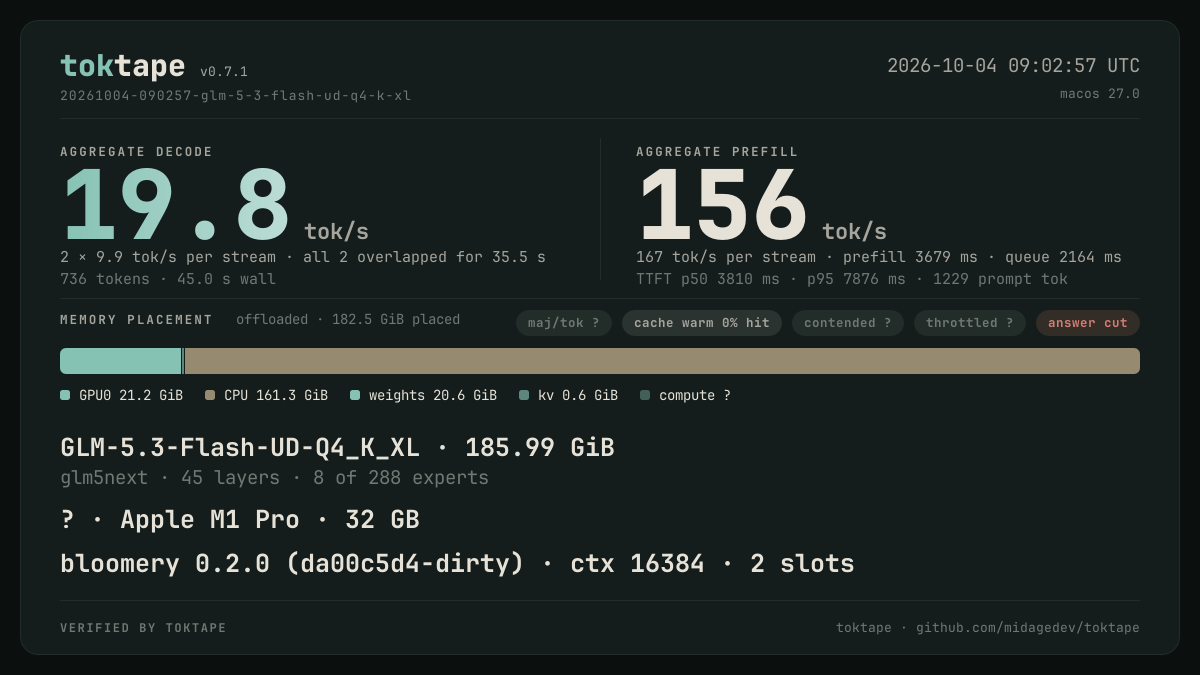1200x675 pixels.
Task: Click the GPU0 21.2 GiB legend swatch
Action: point(65,395)
